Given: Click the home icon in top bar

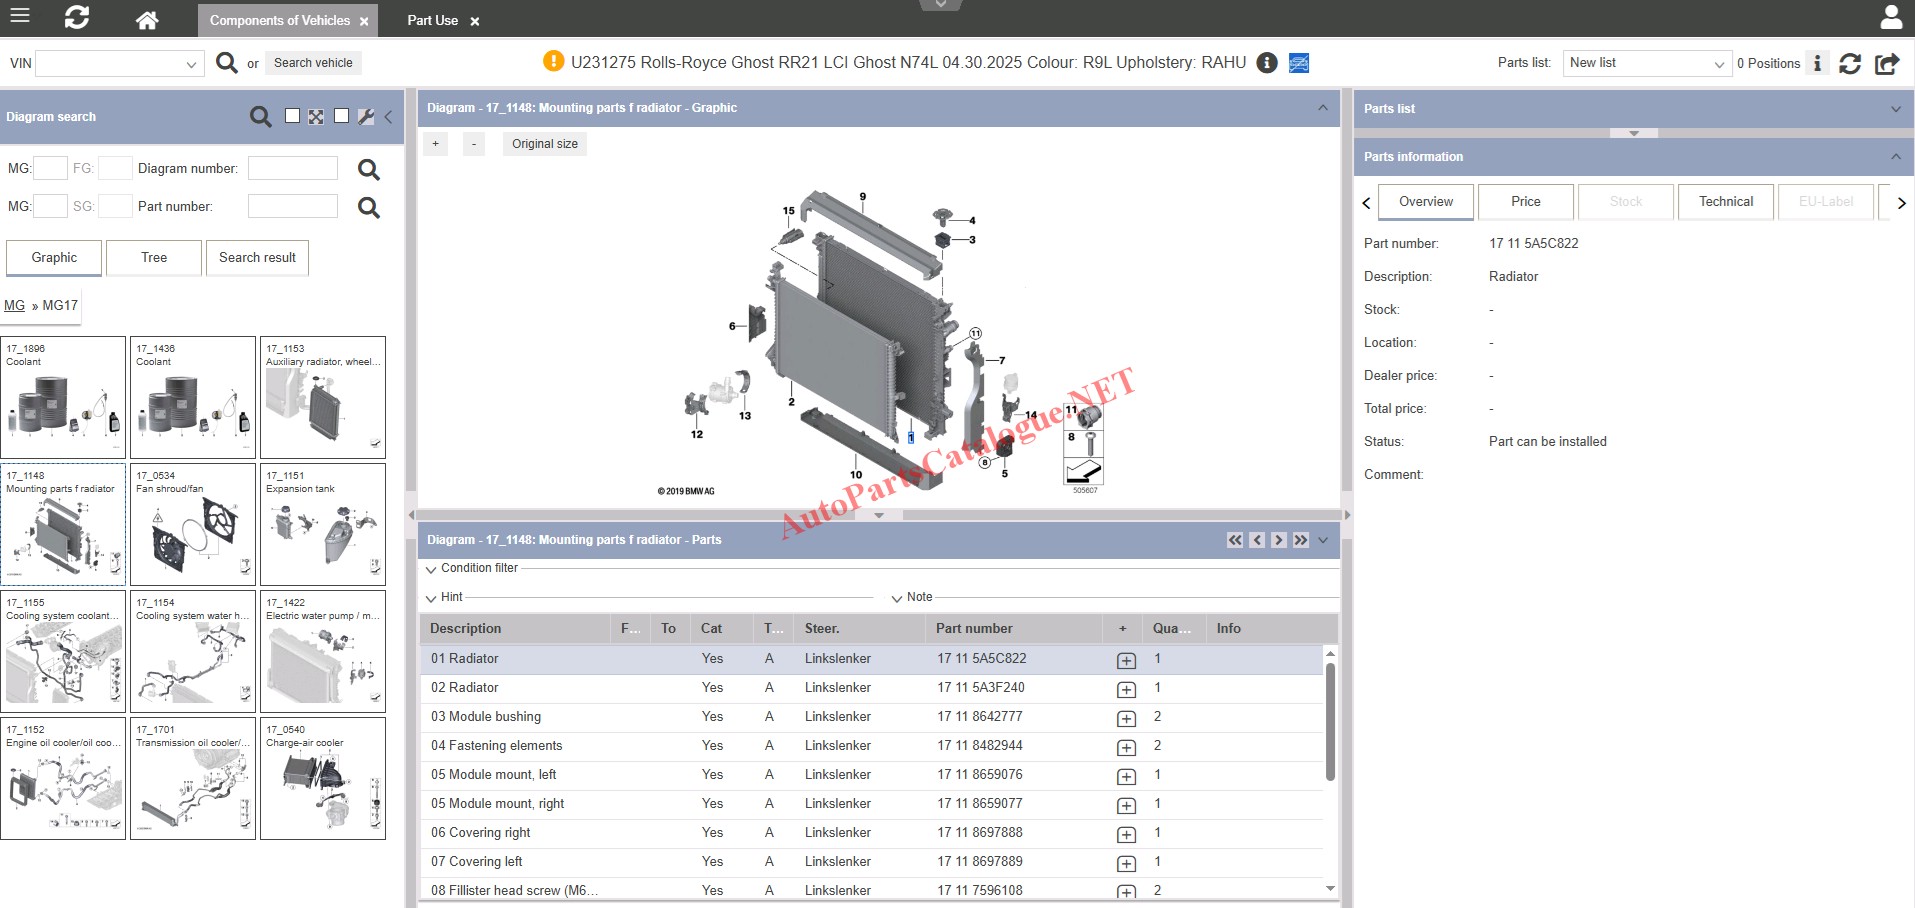Looking at the screenshot, I should coord(147,20).
